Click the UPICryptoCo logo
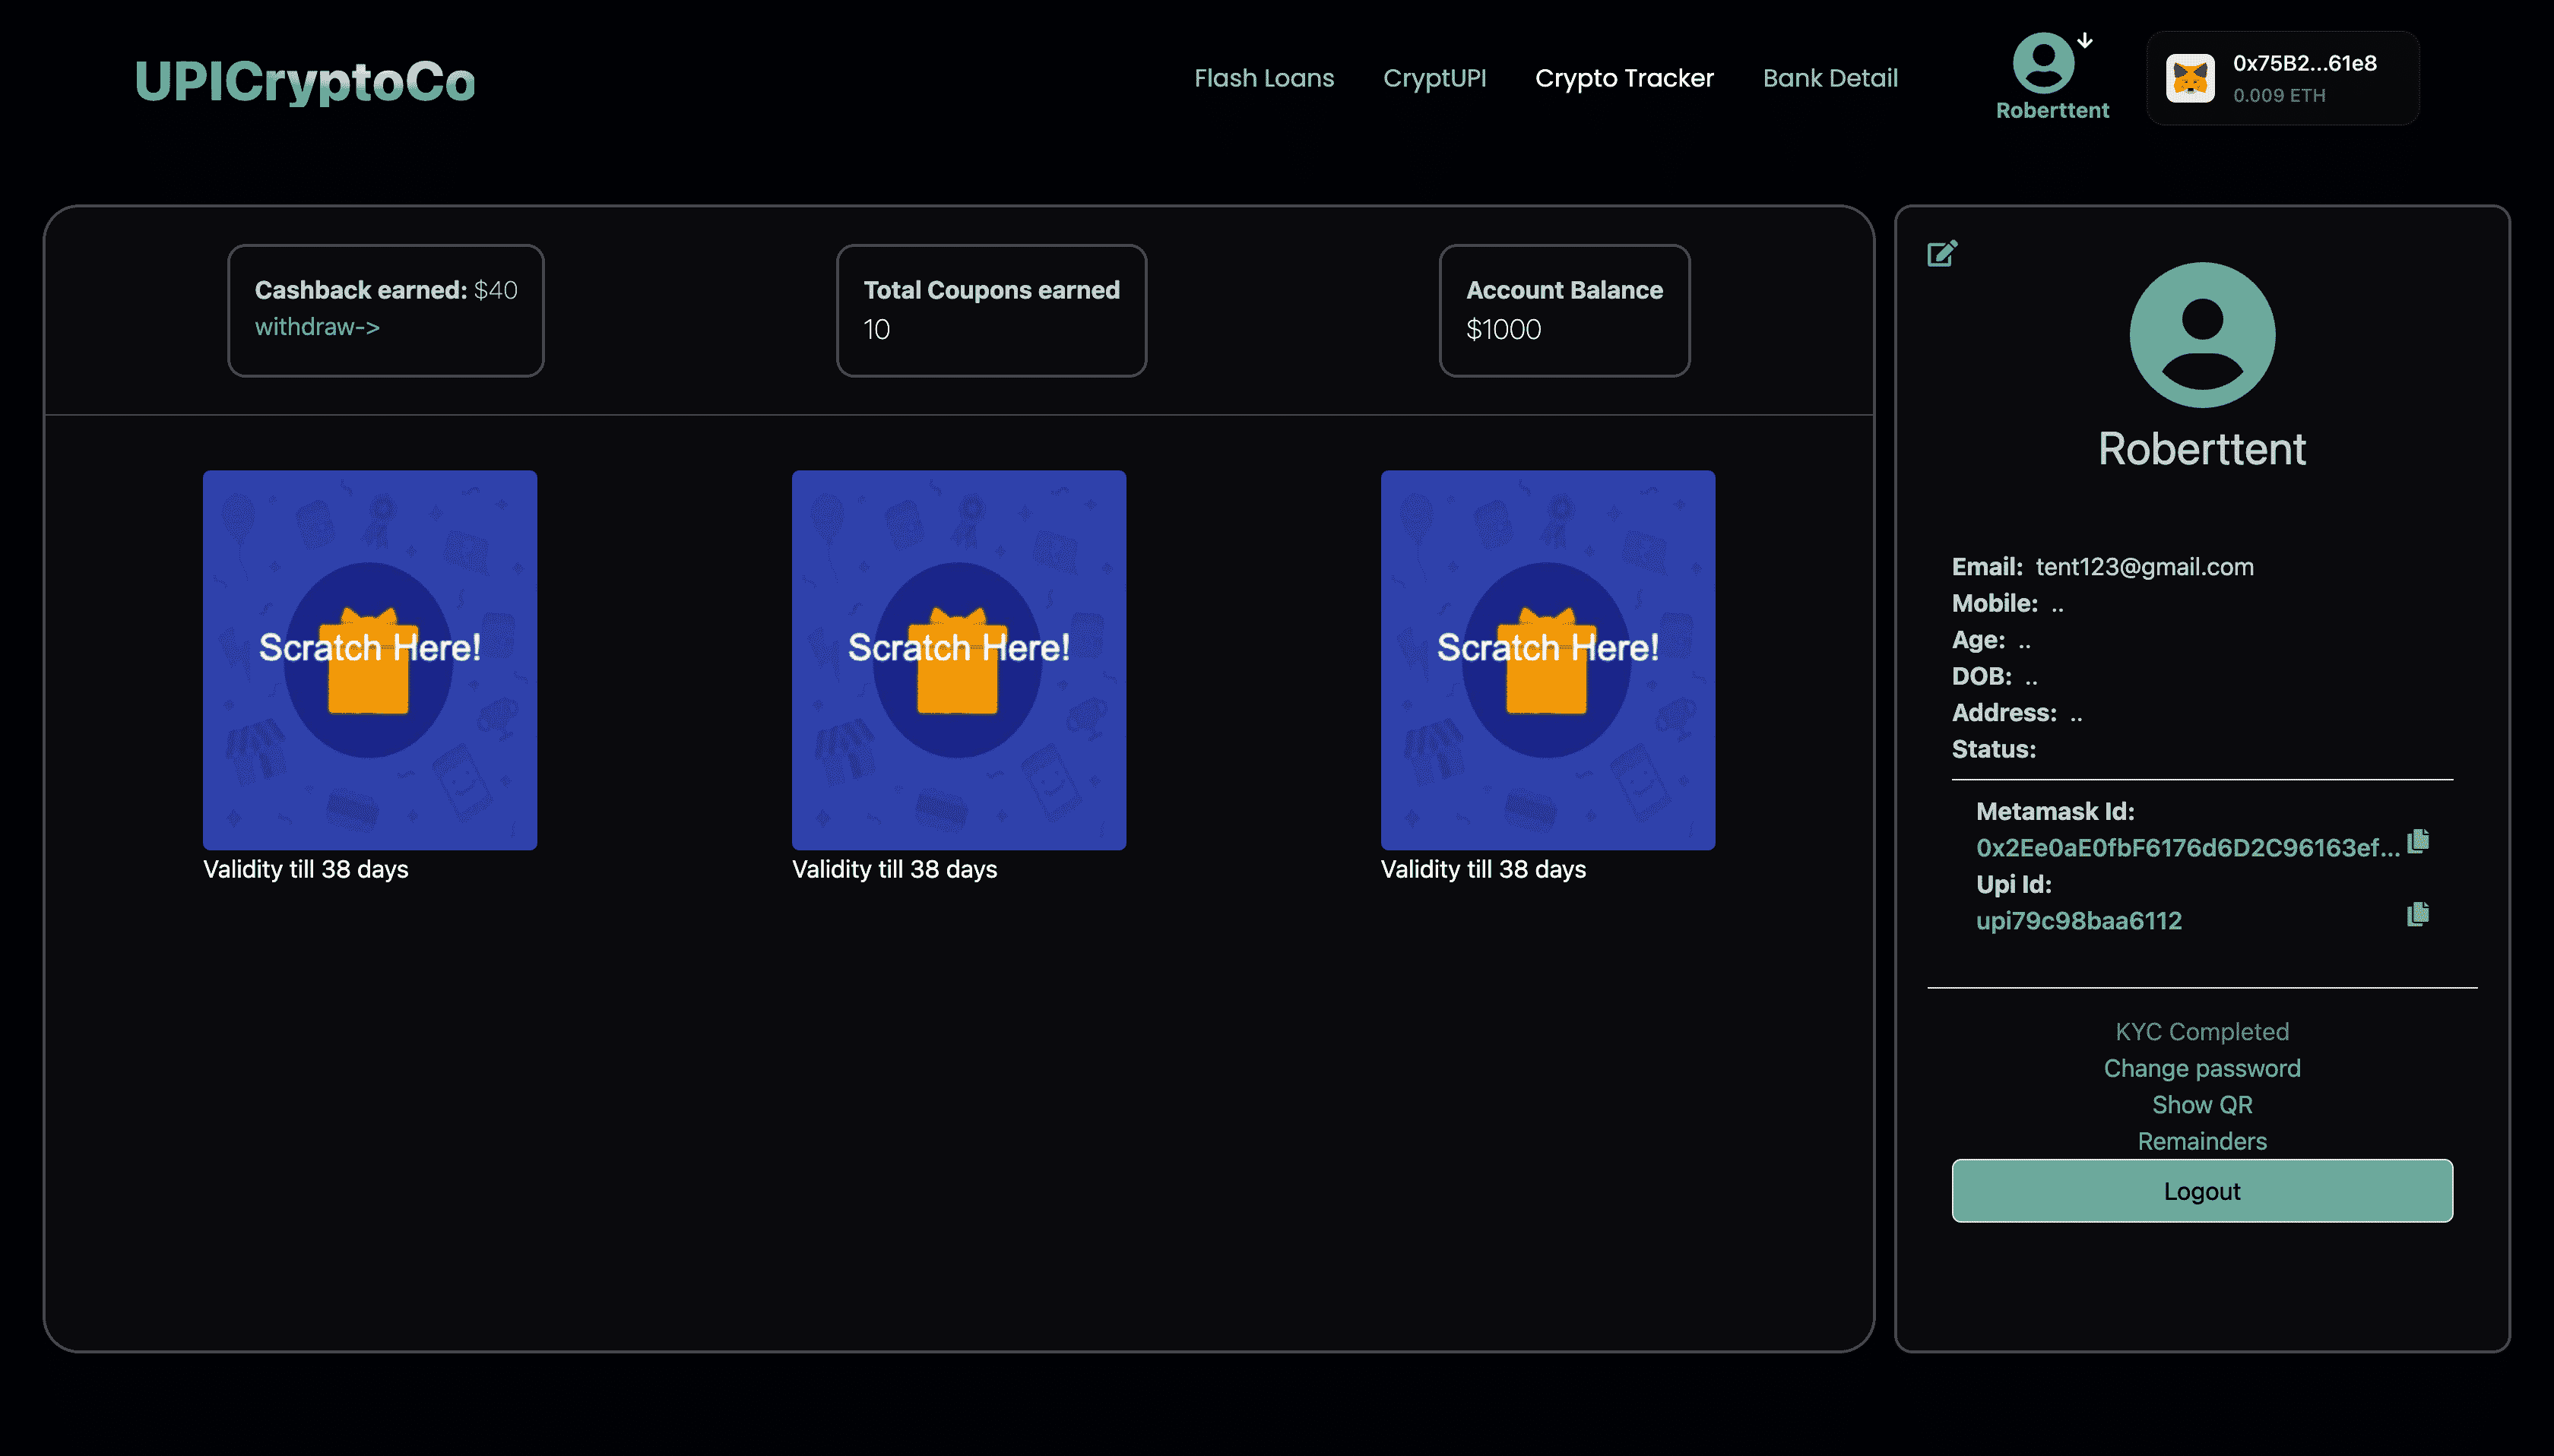 305,82
